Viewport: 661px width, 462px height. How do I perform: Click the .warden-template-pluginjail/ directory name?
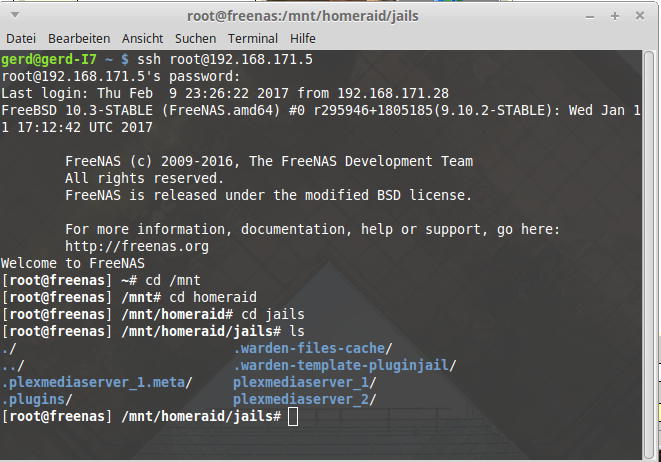[x=345, y=365]
